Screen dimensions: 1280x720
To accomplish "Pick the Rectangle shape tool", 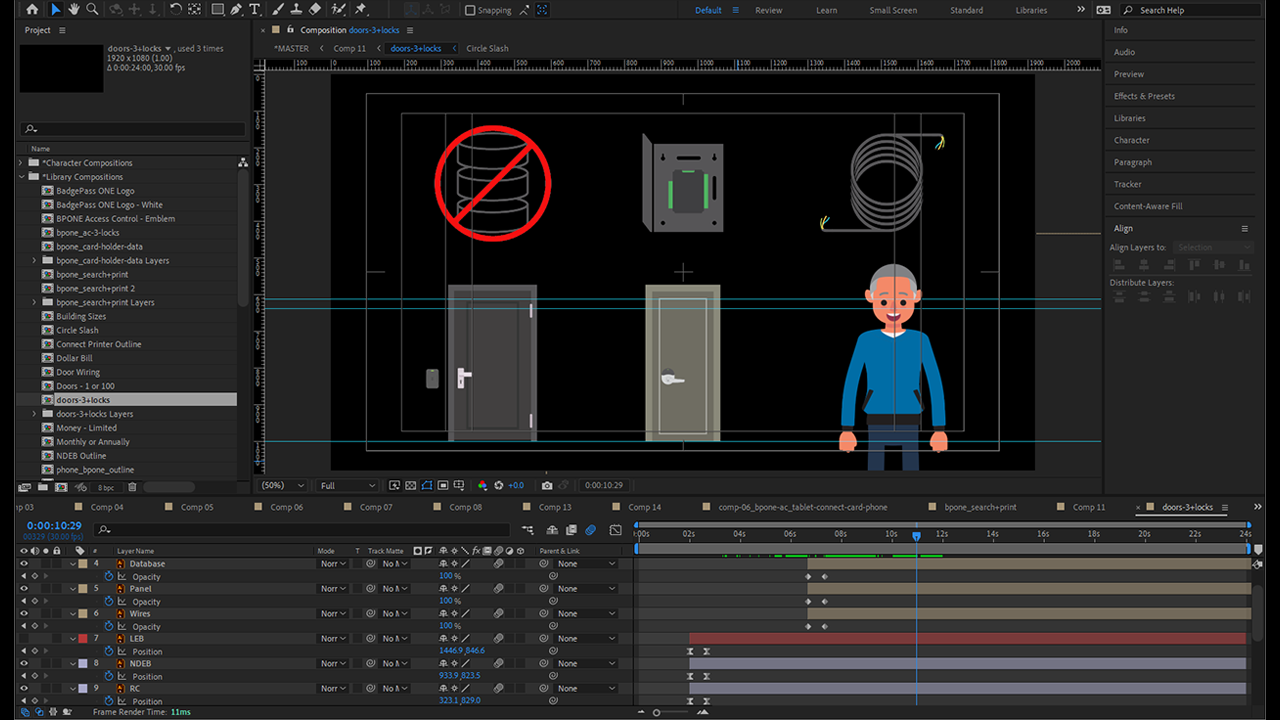I will pos(217,9).
